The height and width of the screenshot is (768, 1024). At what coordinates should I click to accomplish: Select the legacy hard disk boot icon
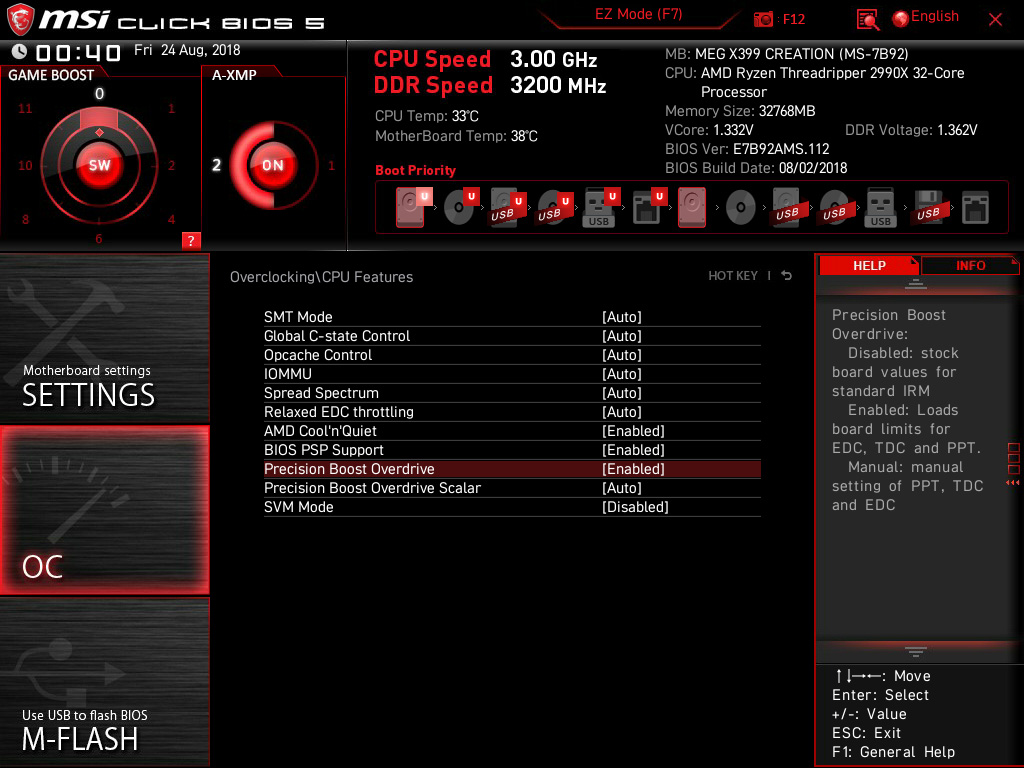pos(692,207)
